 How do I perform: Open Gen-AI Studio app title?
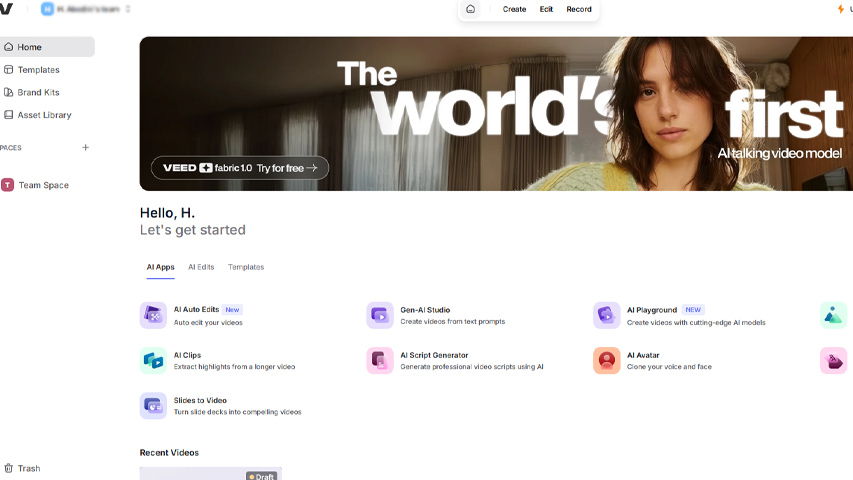click(x=425, y=310)
